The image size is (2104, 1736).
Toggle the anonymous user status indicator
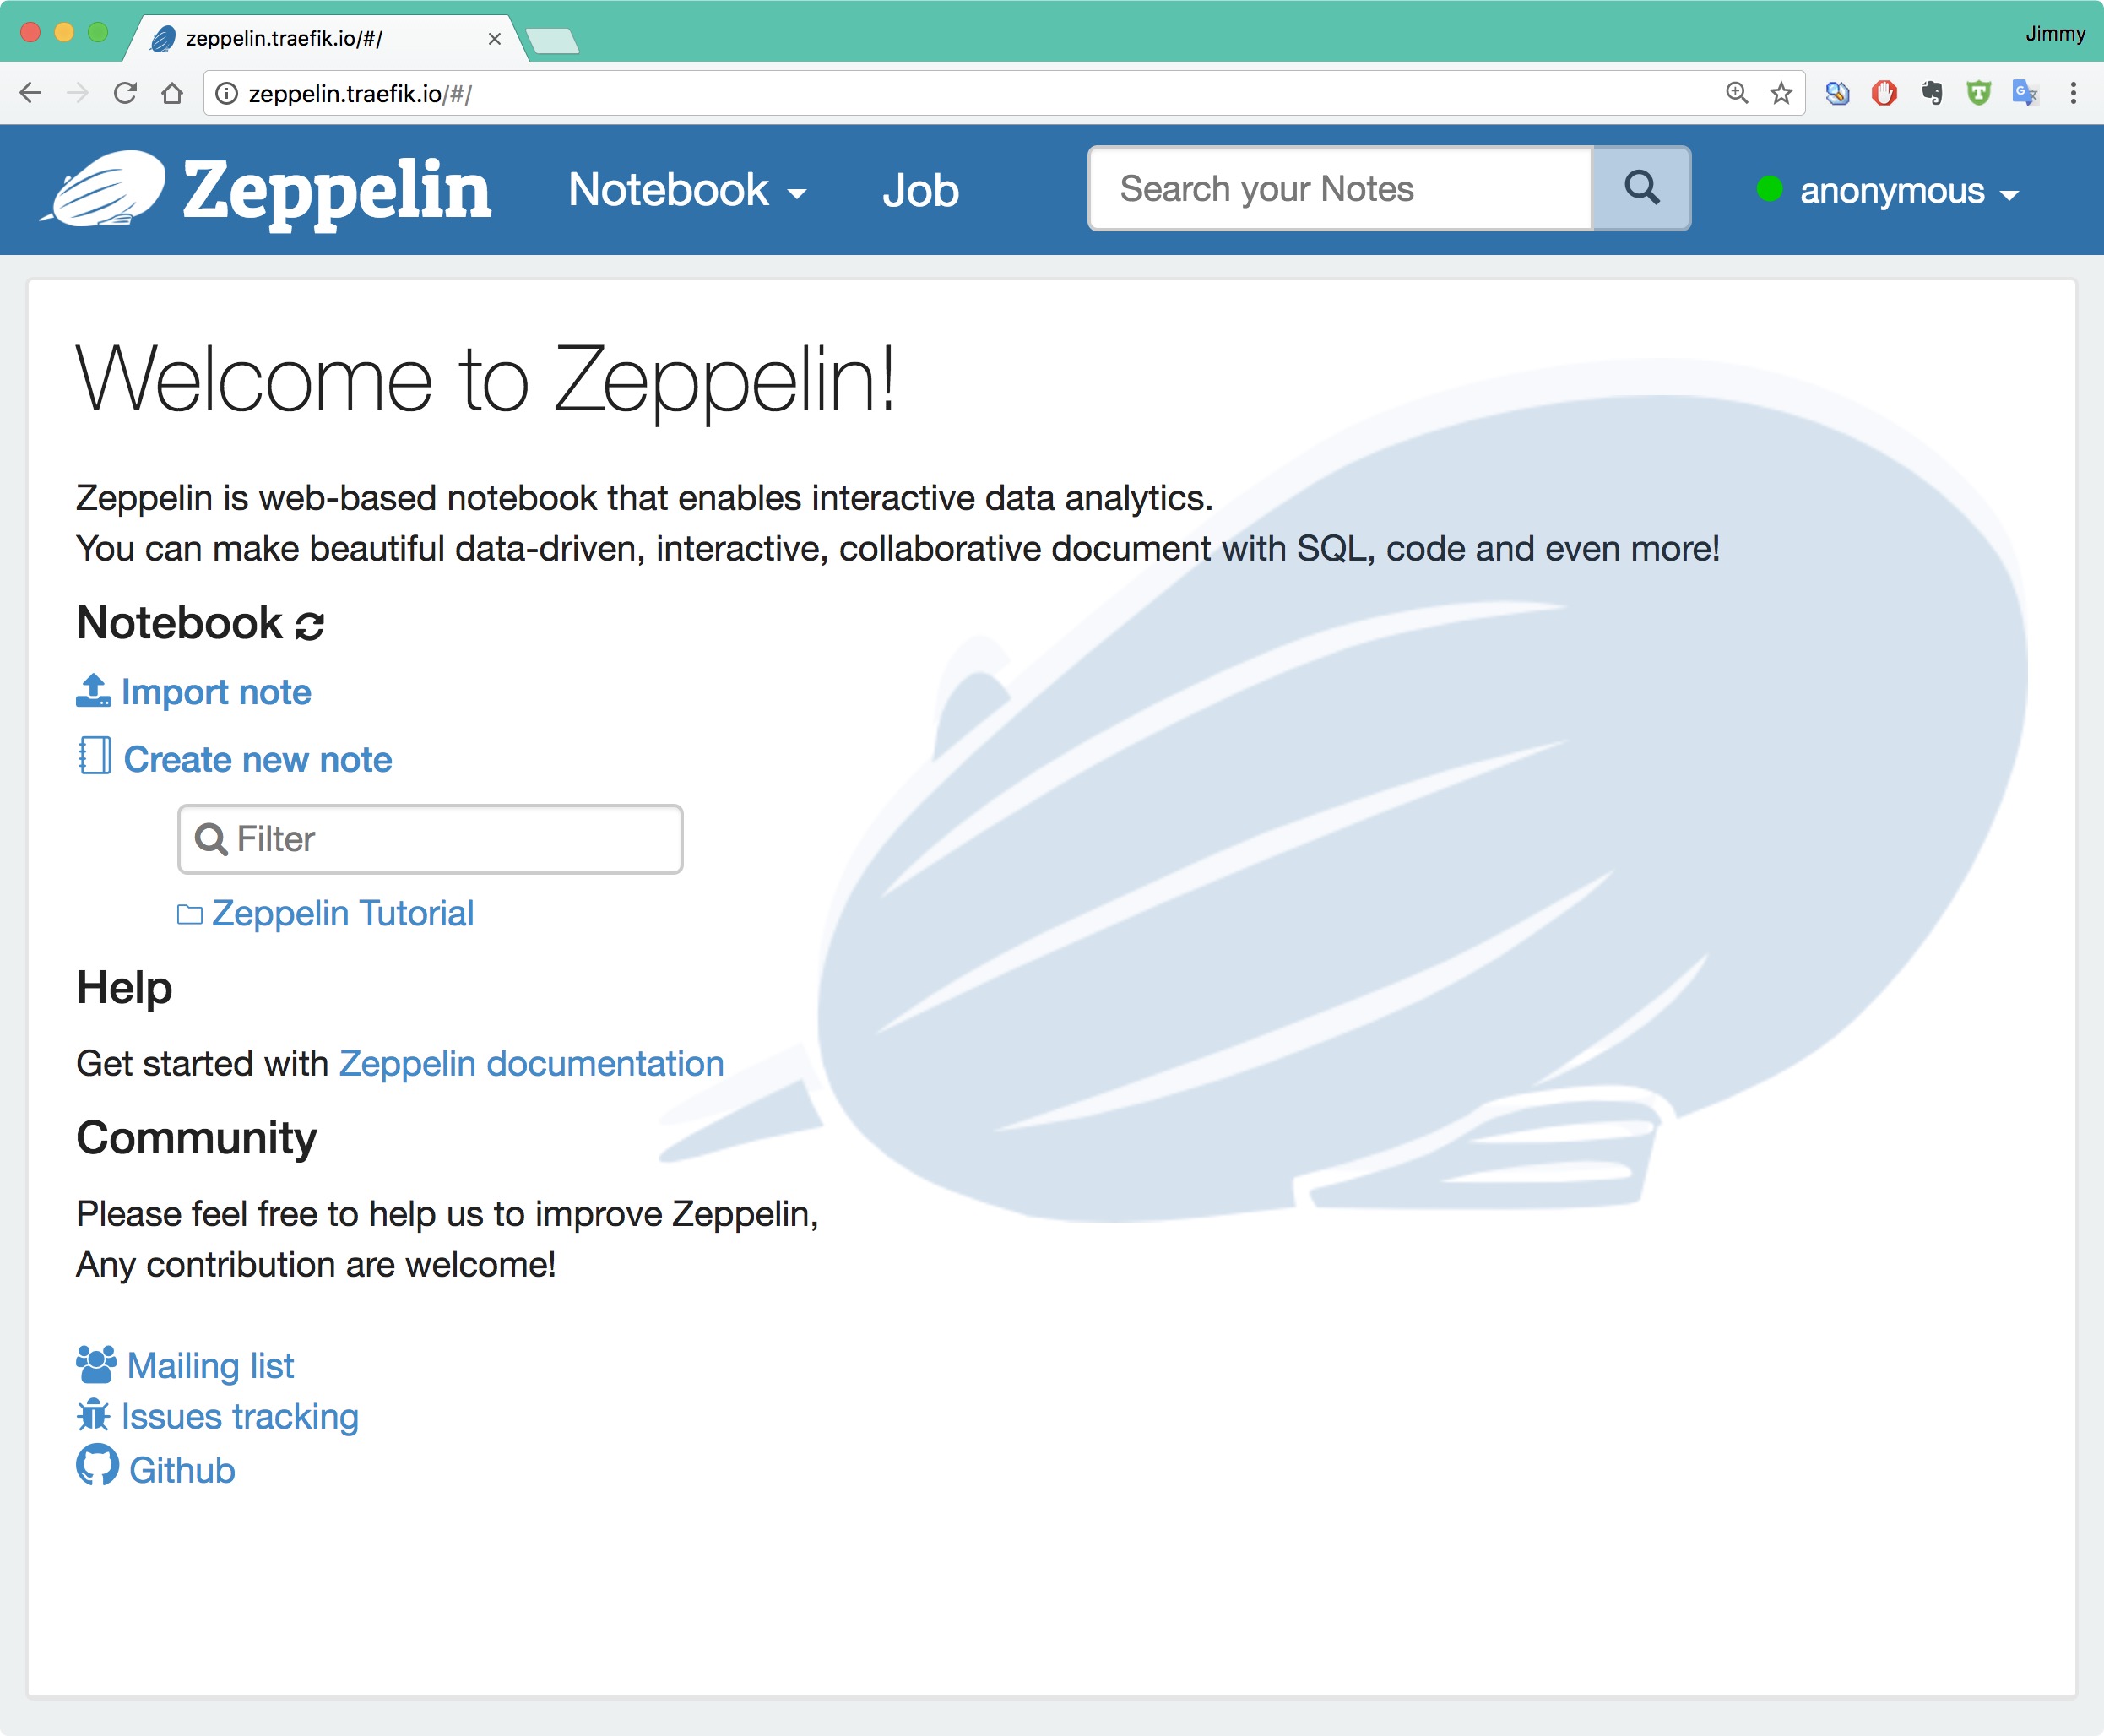(x=1771, y=191)
